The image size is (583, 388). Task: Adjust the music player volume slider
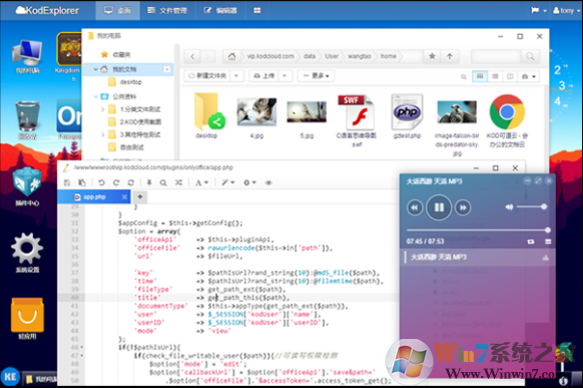tap(532, 207)
